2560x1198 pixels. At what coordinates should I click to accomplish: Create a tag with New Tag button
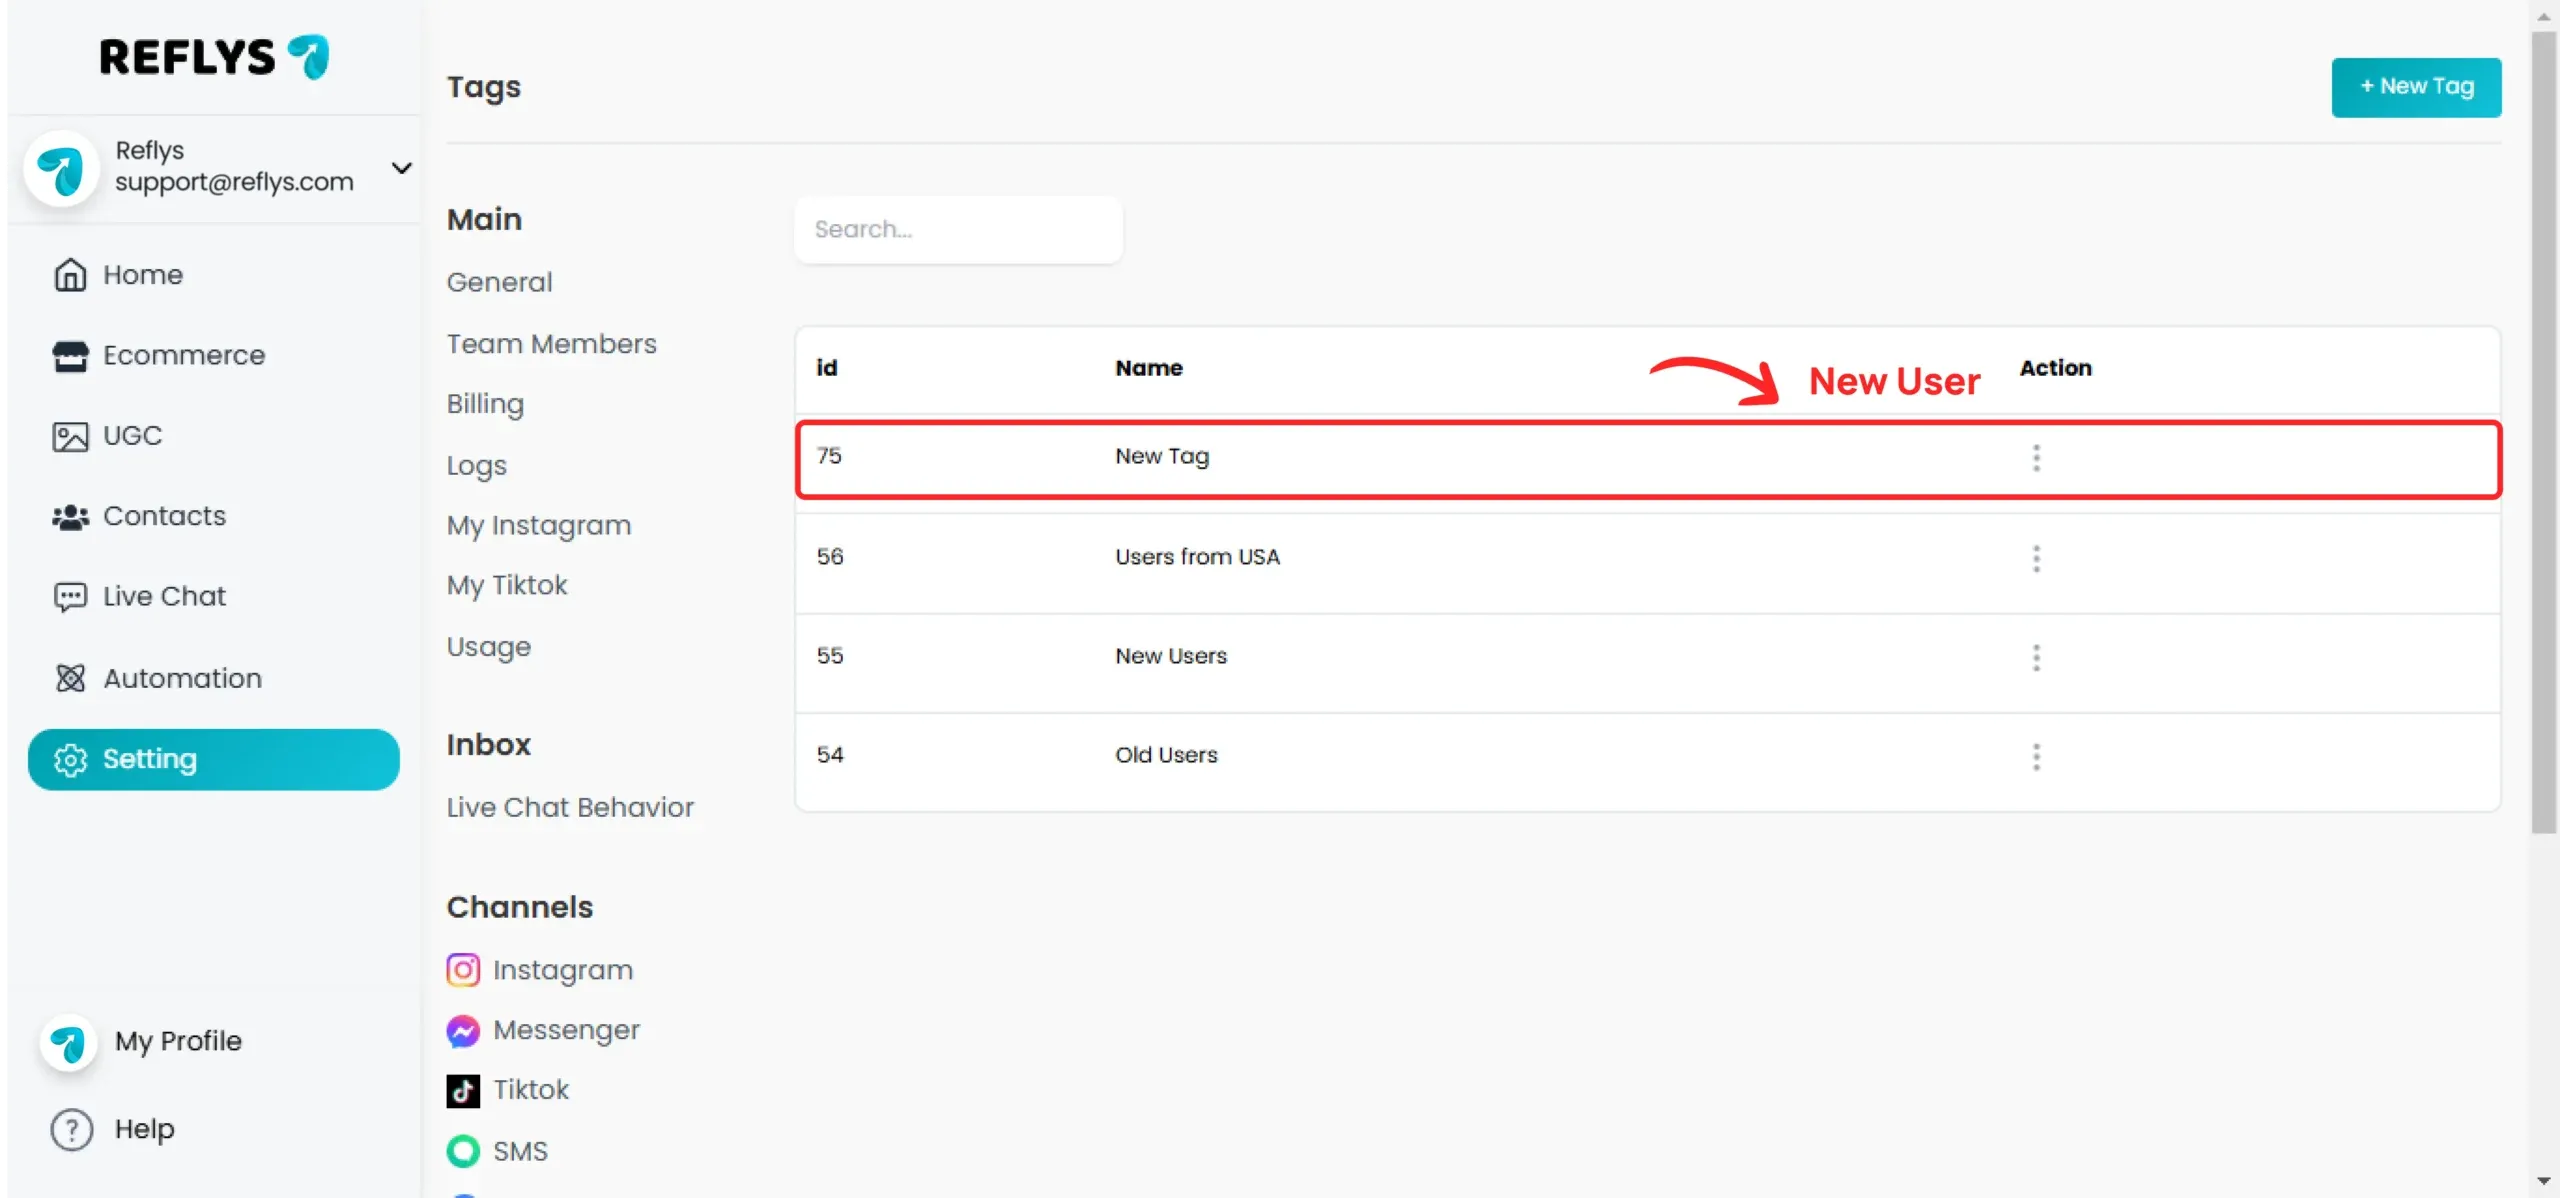2416,87
